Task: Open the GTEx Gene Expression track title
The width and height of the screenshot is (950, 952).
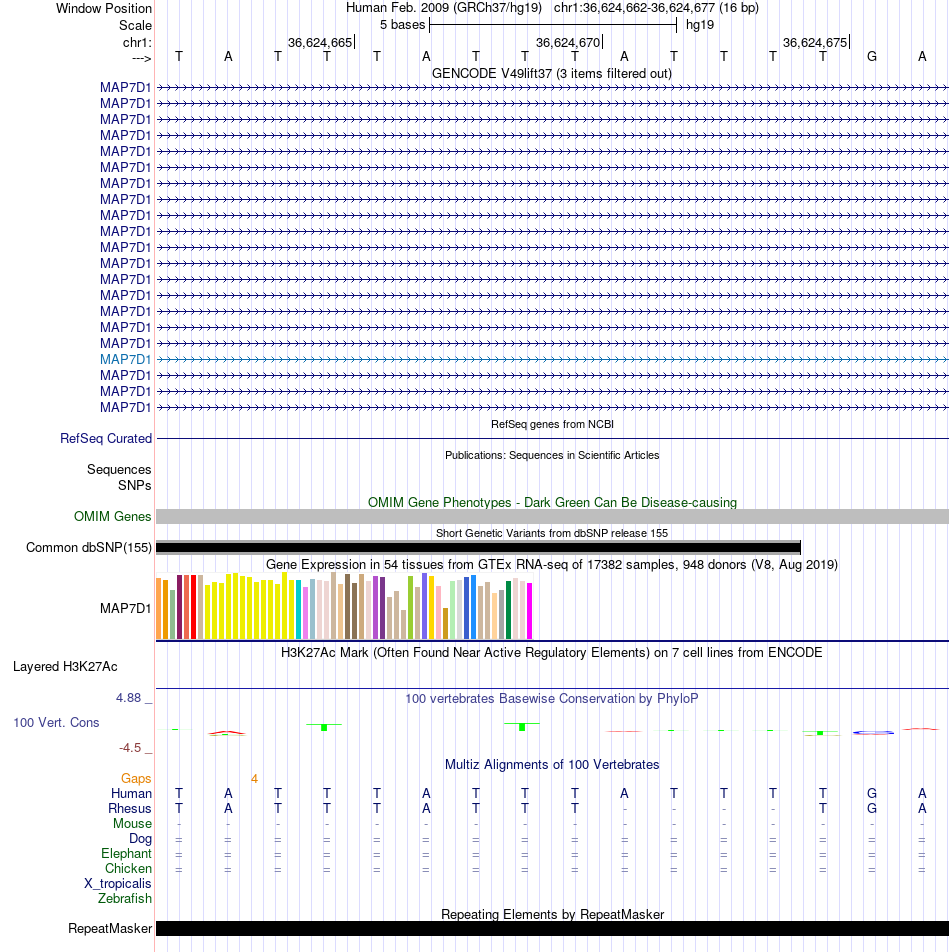Action: (x=552, y=565)
